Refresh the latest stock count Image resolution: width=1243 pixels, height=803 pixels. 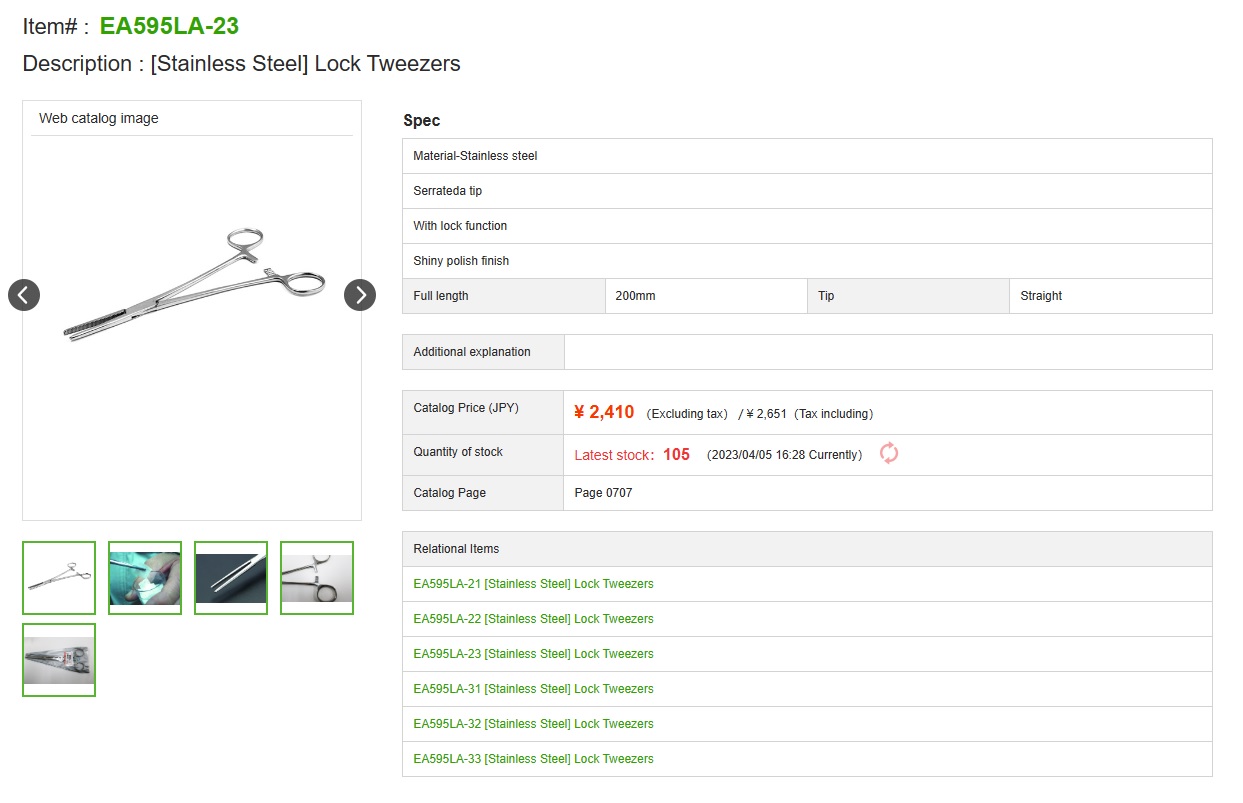pyautogui.click(x=889, y=453)
